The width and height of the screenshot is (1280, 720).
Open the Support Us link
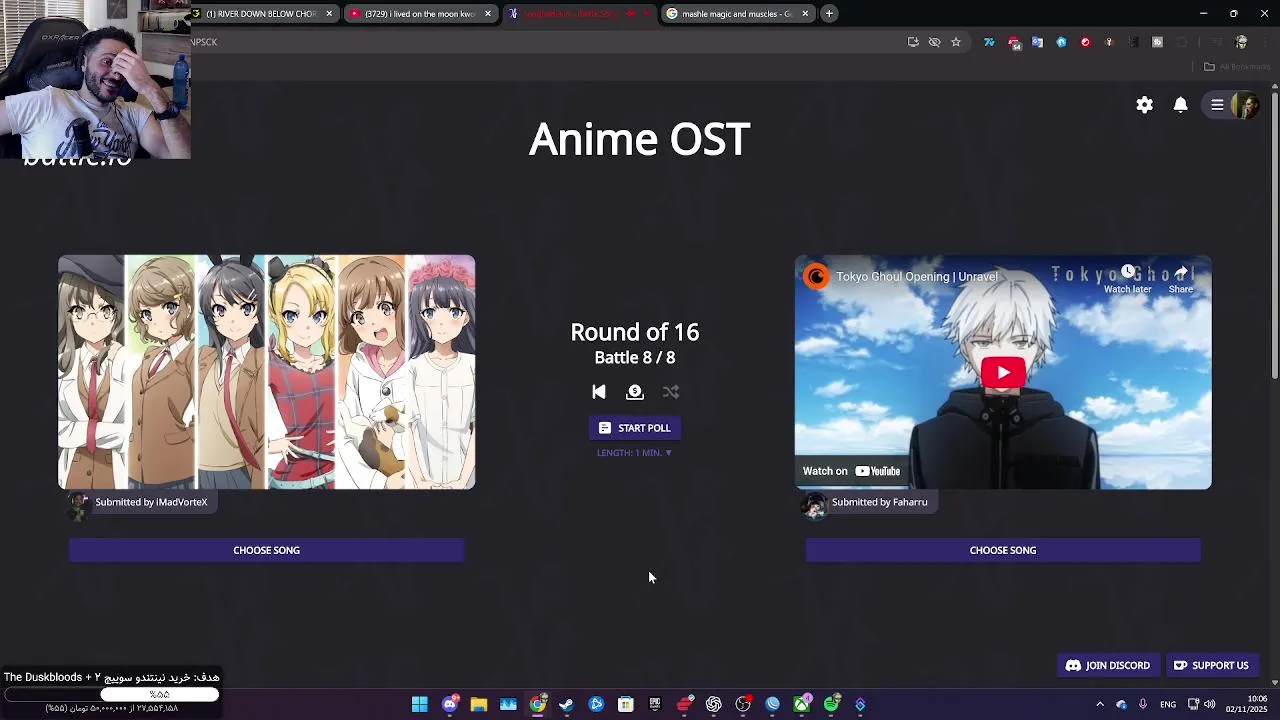(x=1211, y=665)
